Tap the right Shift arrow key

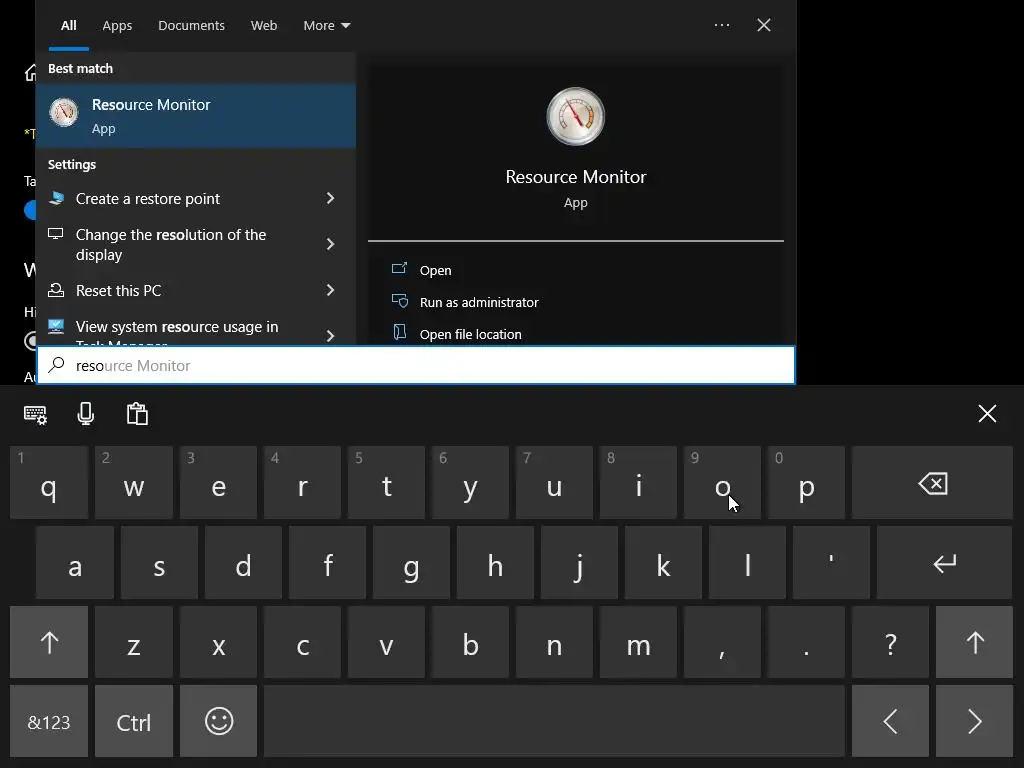(x=974, y=642)
